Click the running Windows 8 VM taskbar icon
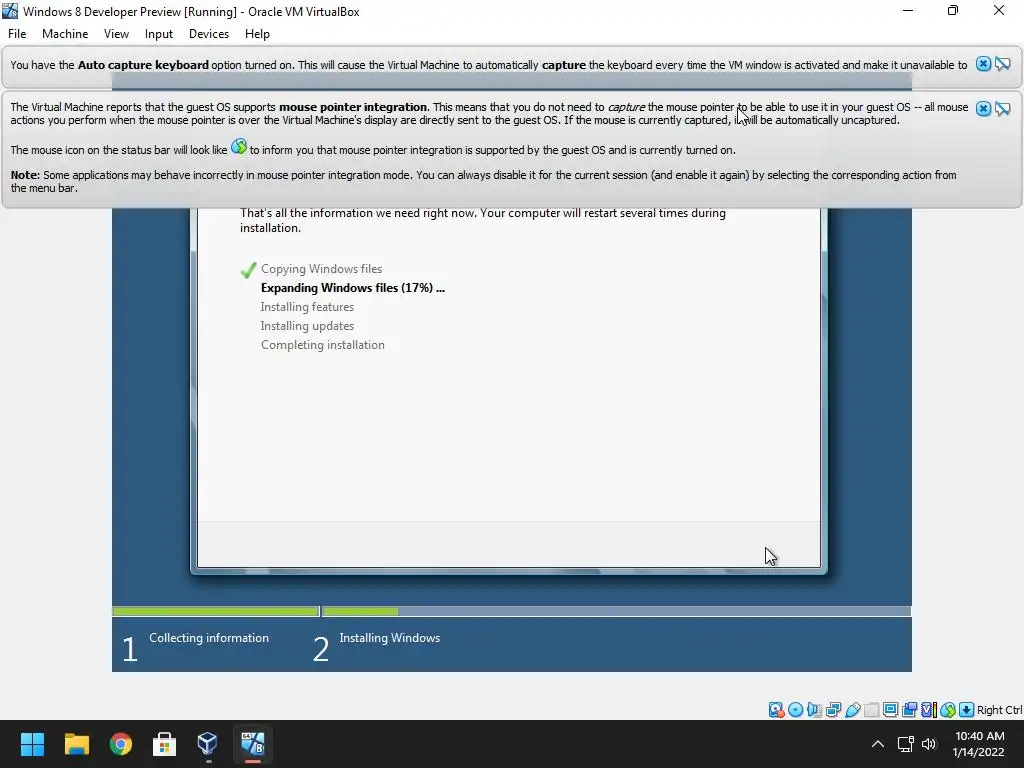1024x768 pixels. coord(253,744)
